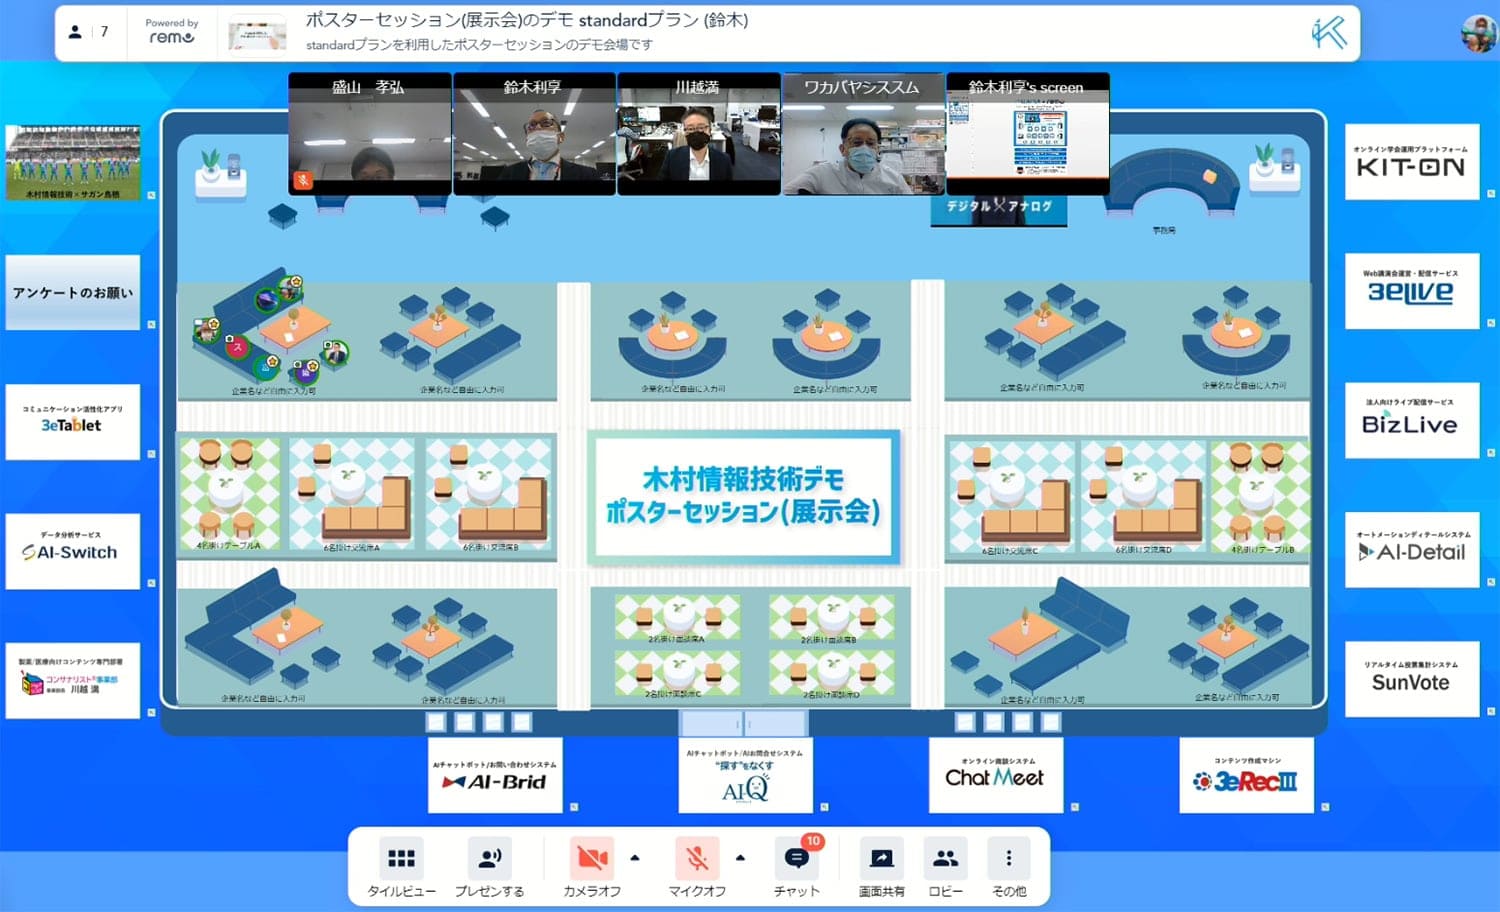Open the アンケートのお願い survey banner
Viewport: 1500px width, 912px height.
(73, 292)
